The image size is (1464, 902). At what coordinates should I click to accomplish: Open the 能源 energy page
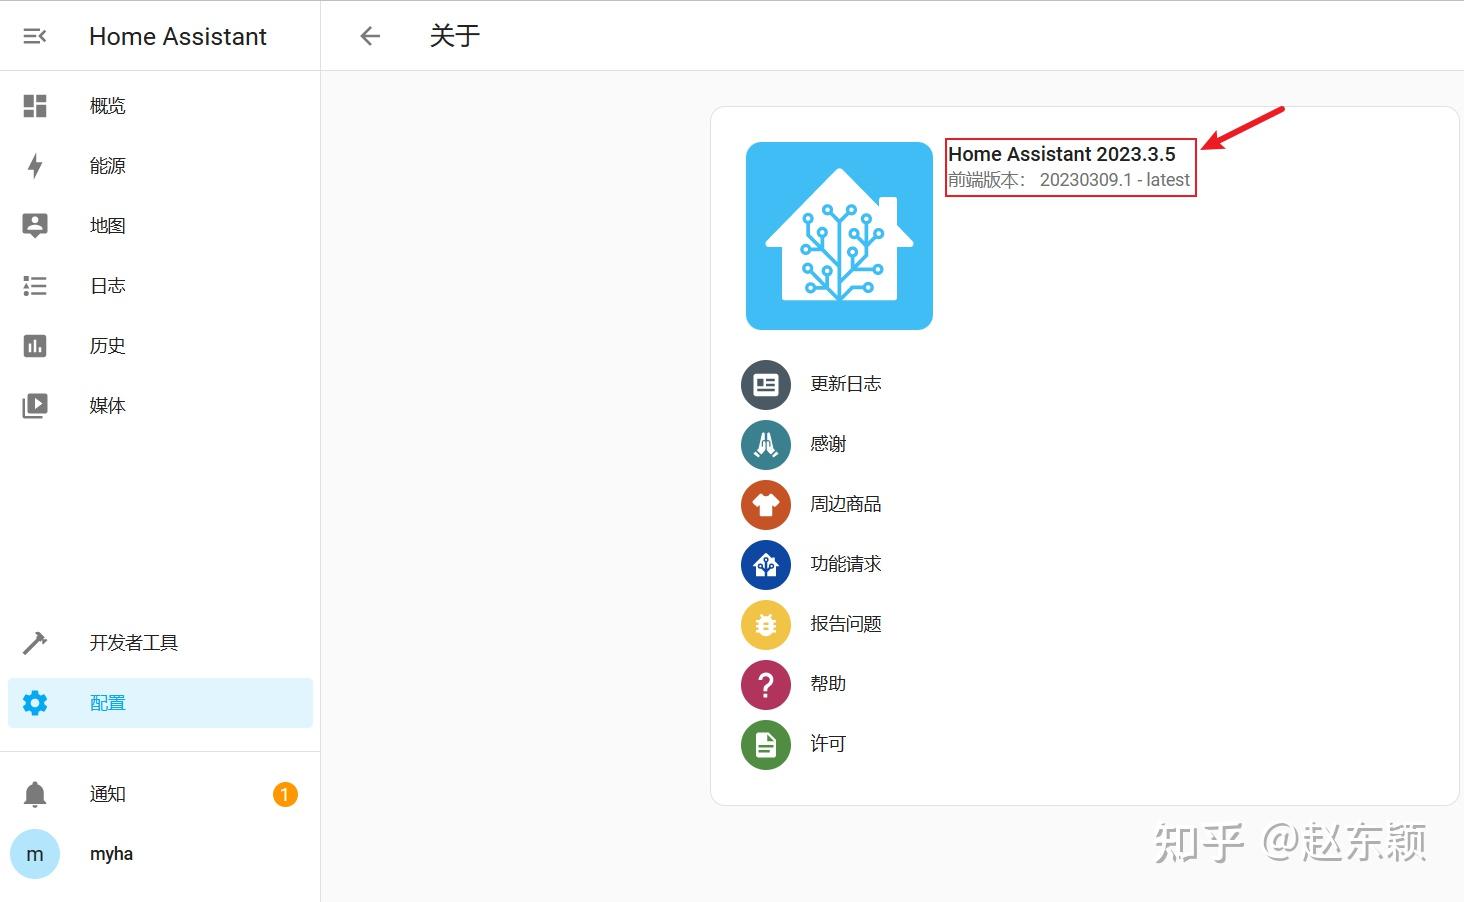(160, 166)
